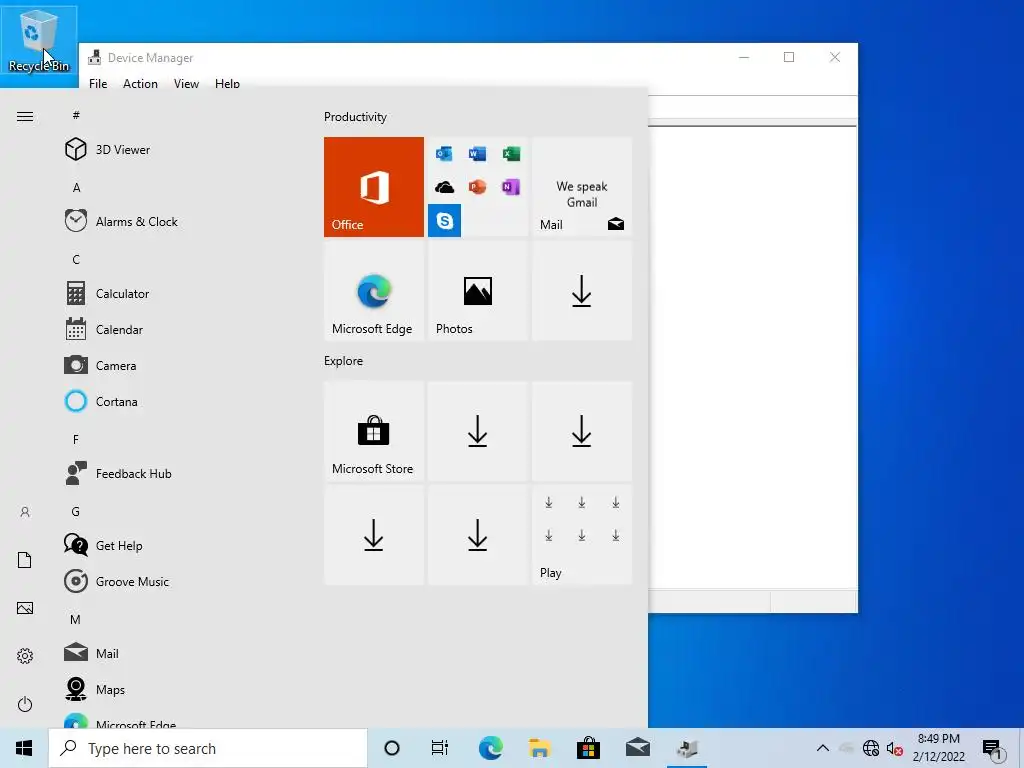Launch OneNote from the Office tile group
The height and width of the screenshot is (768, 1024).
point(511,187)
